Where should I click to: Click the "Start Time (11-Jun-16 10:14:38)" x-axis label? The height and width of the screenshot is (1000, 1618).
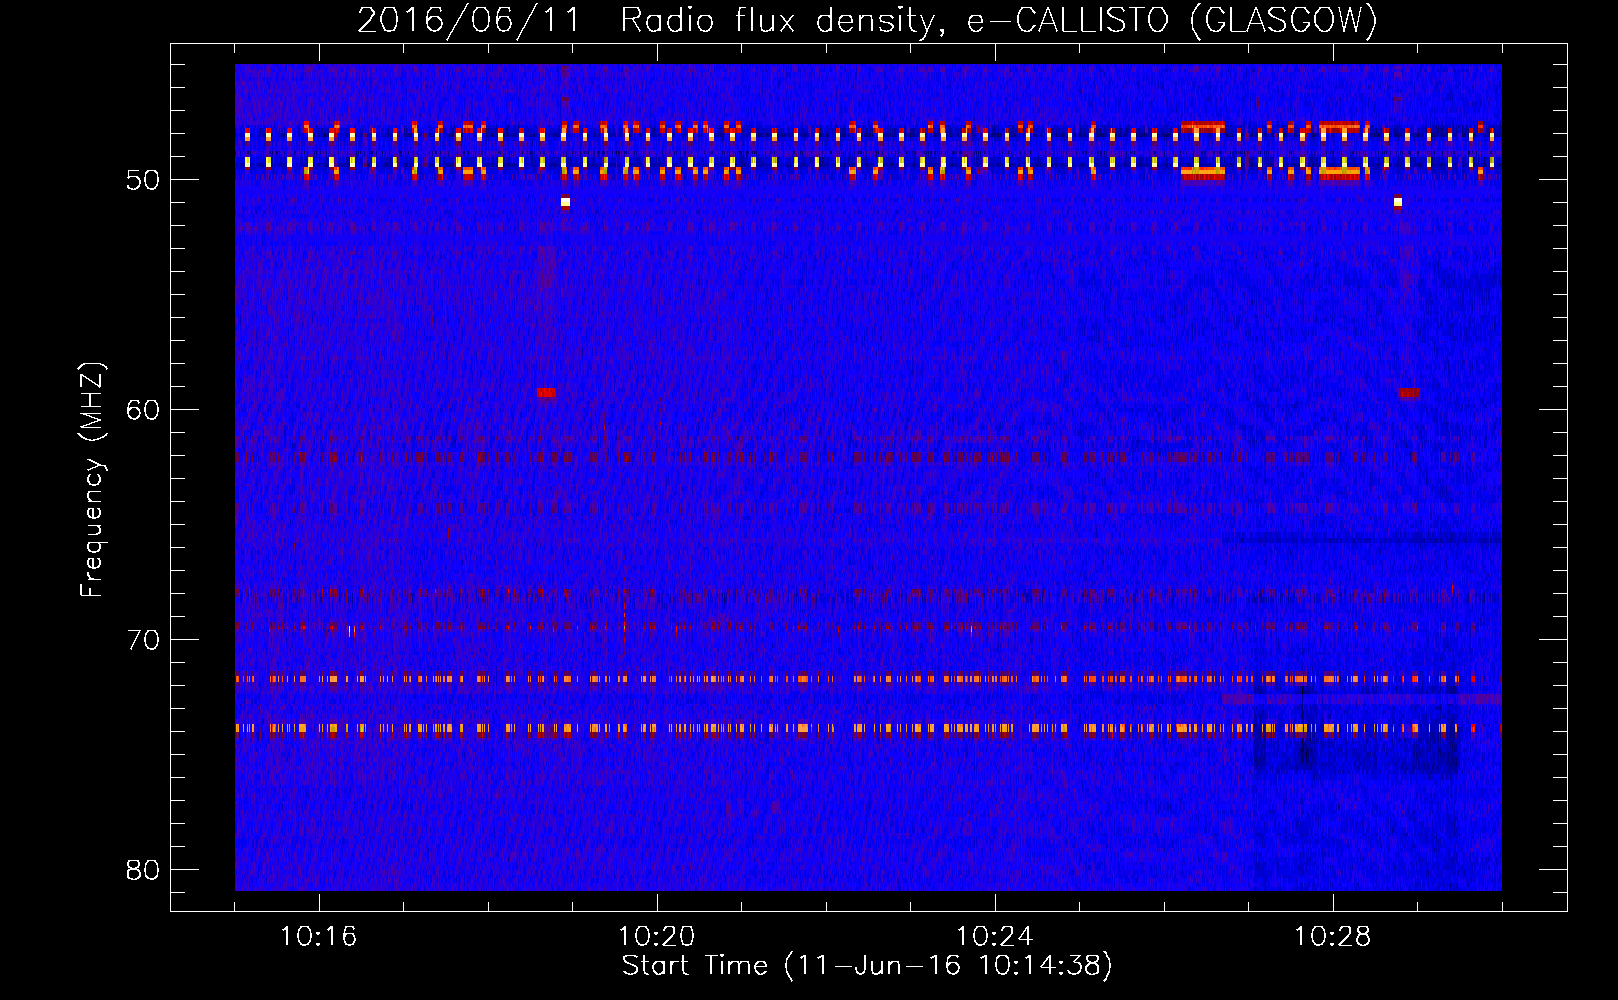[x=867, y=966]
